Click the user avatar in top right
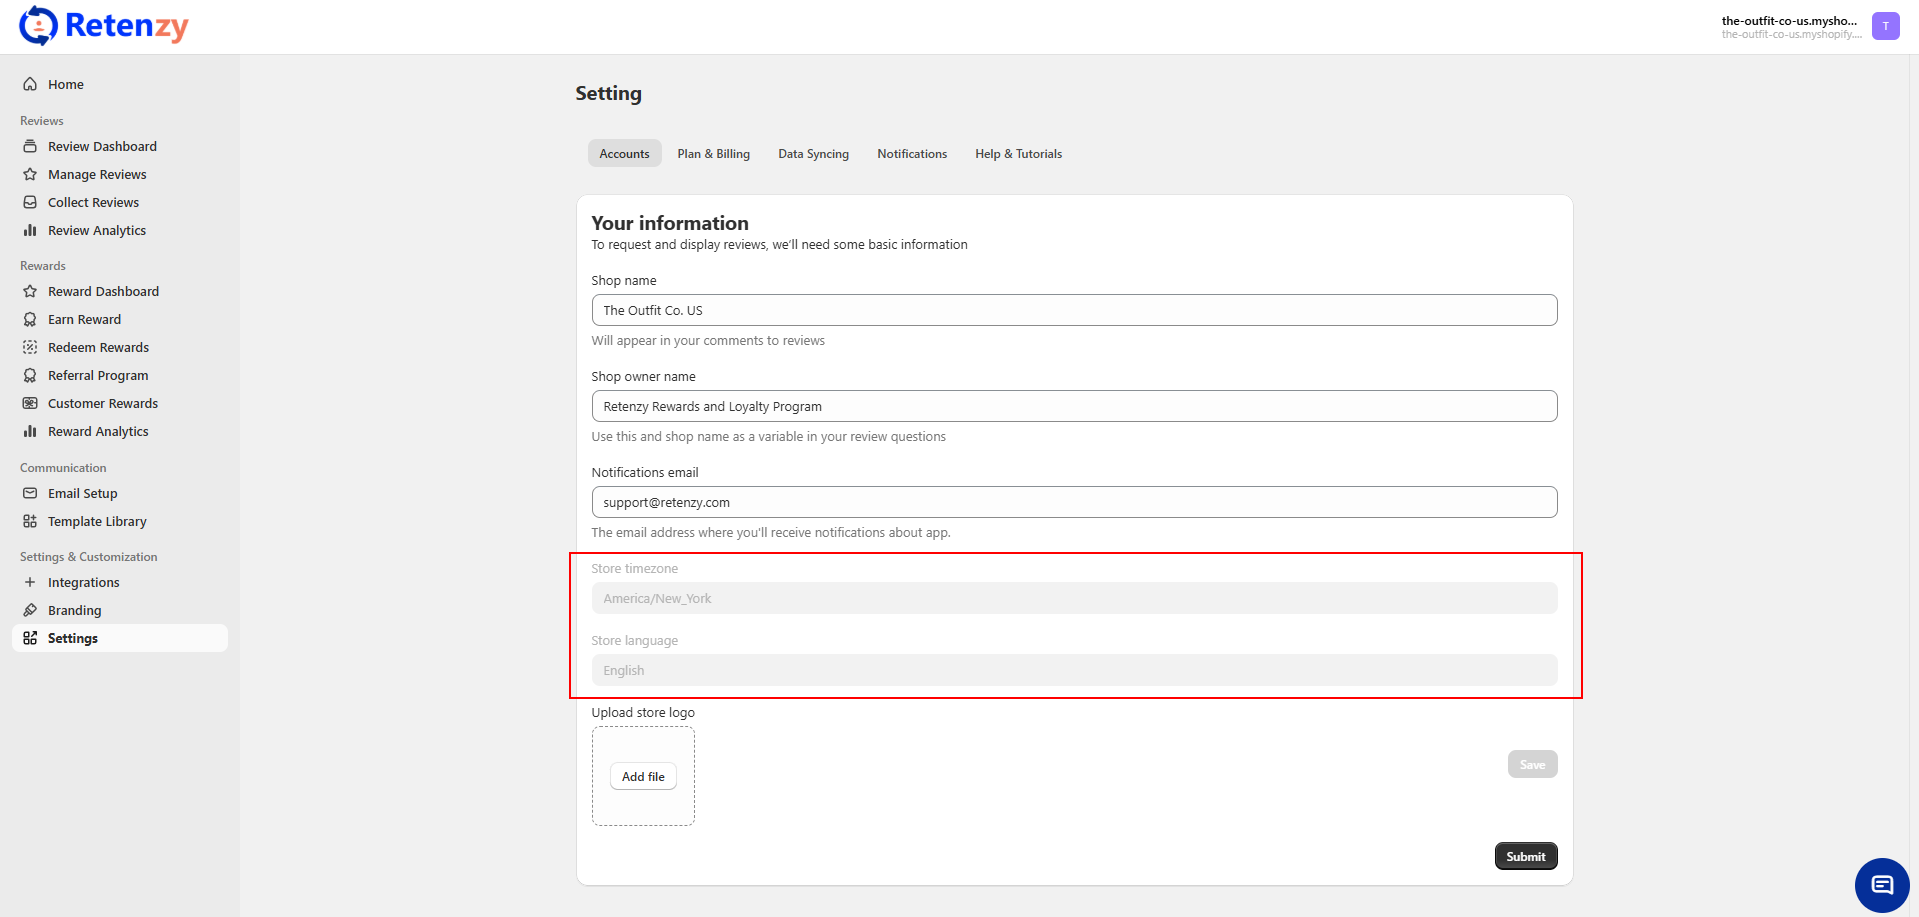1919x917 pixels. coord(1885,26)
